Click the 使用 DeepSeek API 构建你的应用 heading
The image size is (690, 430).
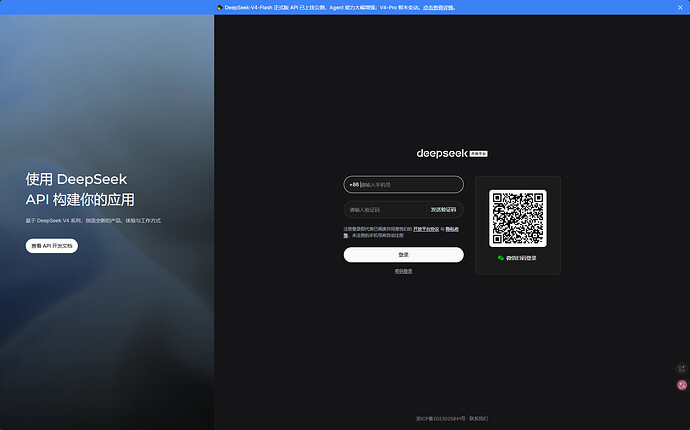(x=80, y=189)
